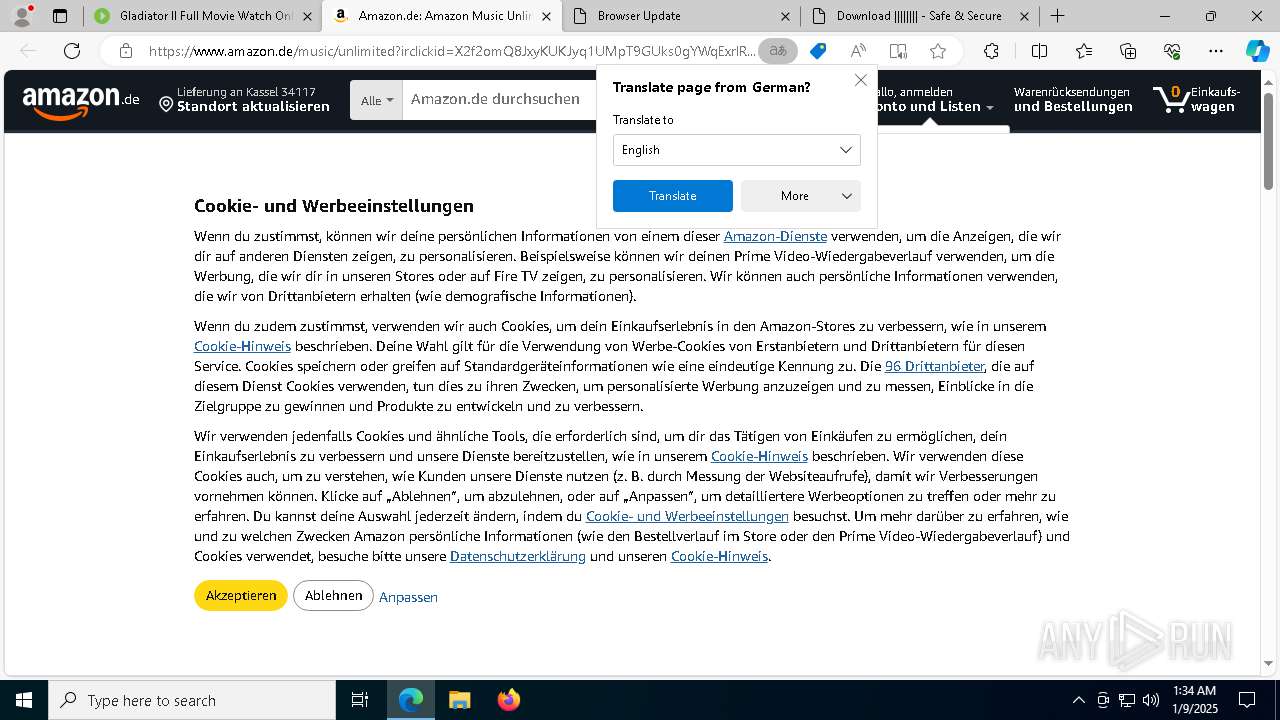The height and width of the screenshot is (720, 1280).
Task: Open the tab actions menu icon
Action: (x=60, y=16)
